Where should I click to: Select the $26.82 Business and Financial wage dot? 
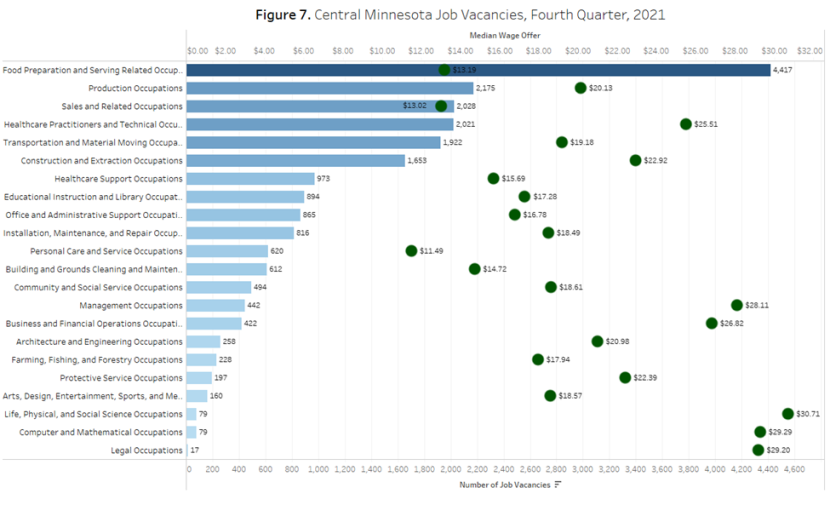pos(712,323)
